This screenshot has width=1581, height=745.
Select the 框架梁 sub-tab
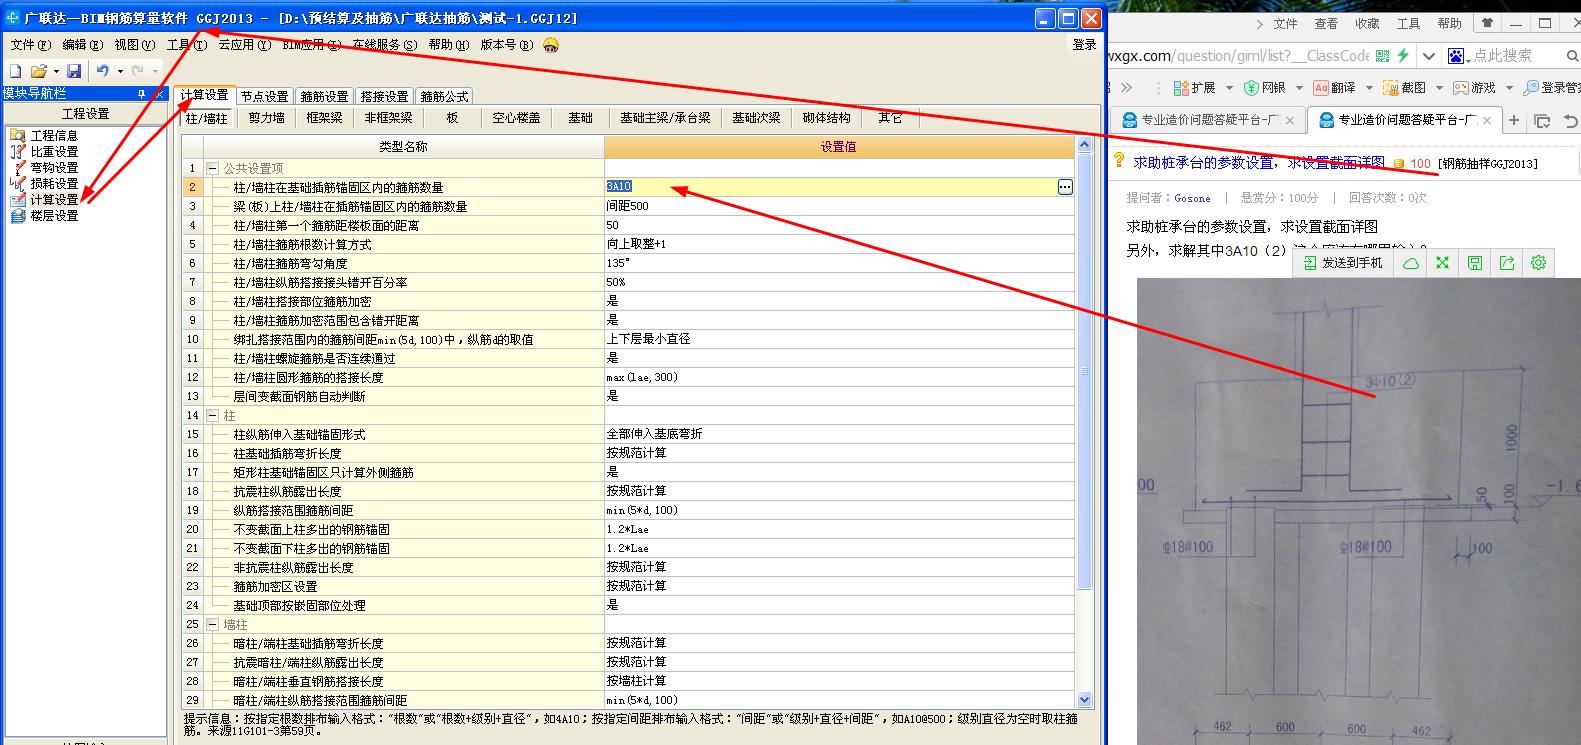pyautogui.click(x=324, y=118)
